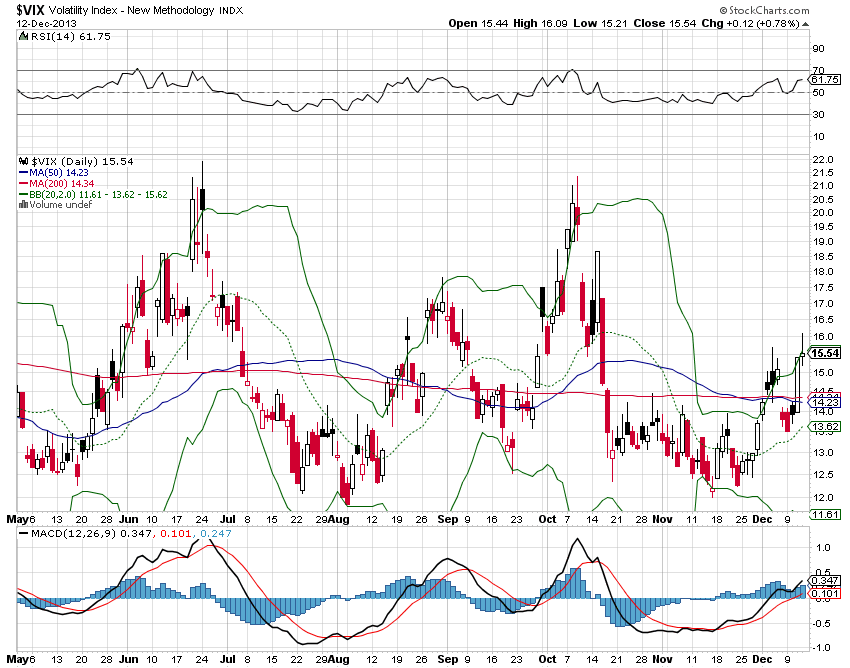Image resolution: width=850 pixels, height=668 pixels.
Task: Click the -0.5 label on the MACD axis
Action: tap(822, 623)
